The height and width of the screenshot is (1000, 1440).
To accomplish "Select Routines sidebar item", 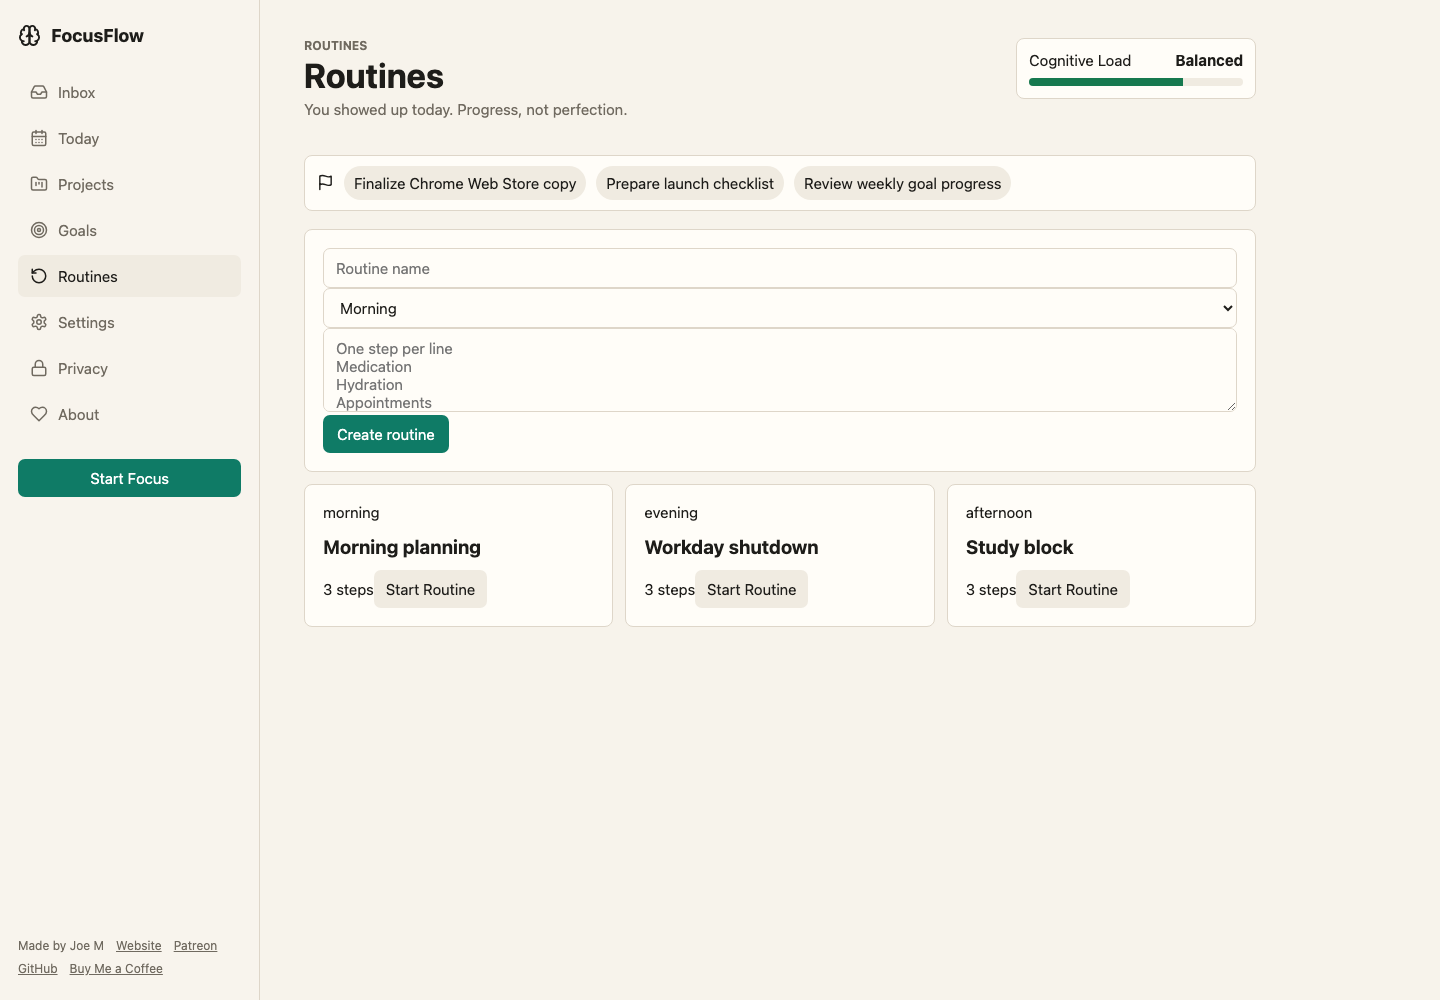I will coord(129,276).
